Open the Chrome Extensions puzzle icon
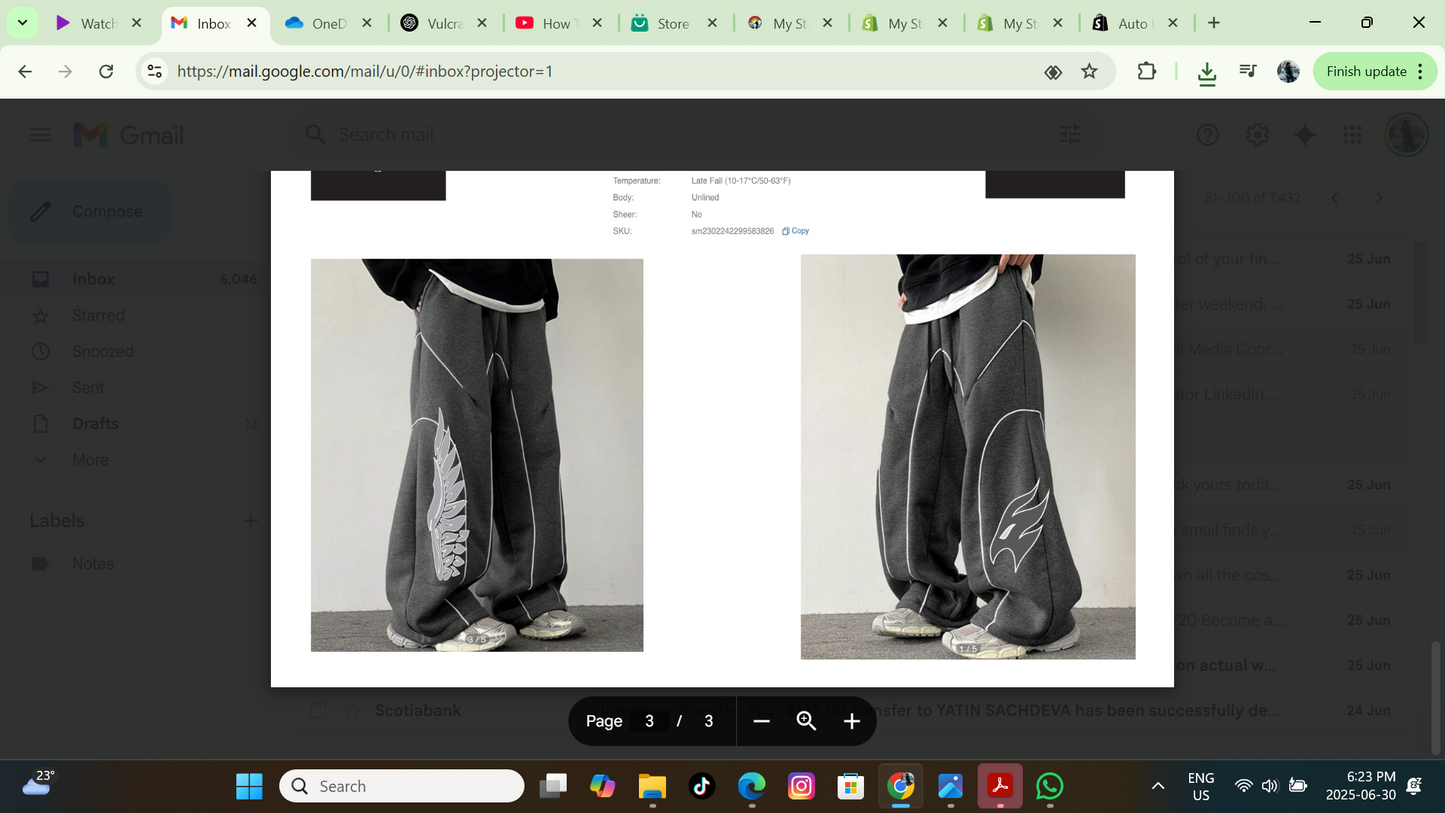The image size is (1445, 813). pyautogui.click(x=1146, y=71)
